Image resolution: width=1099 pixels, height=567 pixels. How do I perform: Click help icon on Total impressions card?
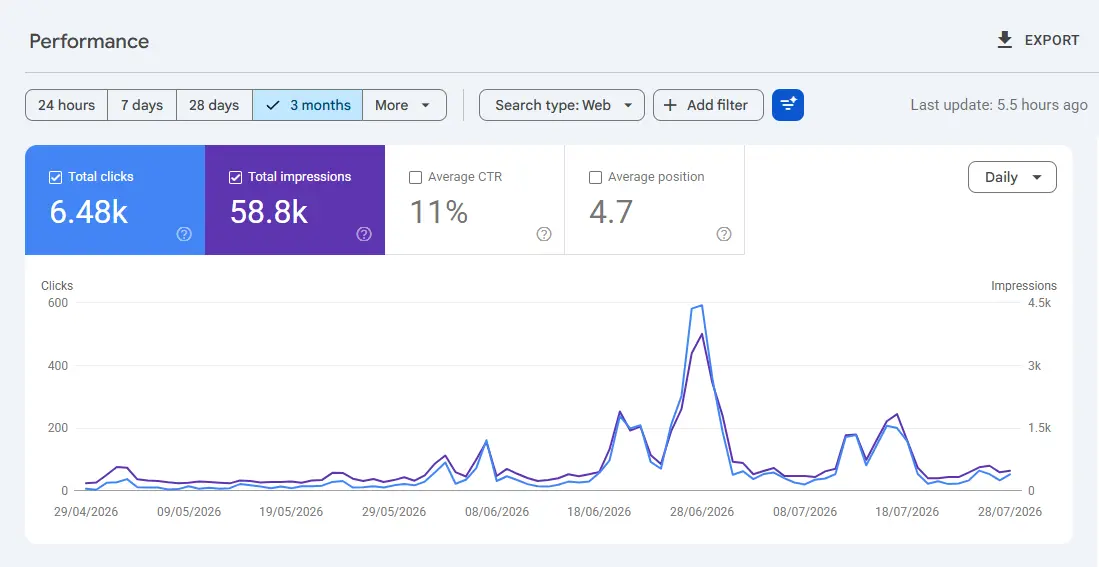pyautogui.click(x=364, y=234)
